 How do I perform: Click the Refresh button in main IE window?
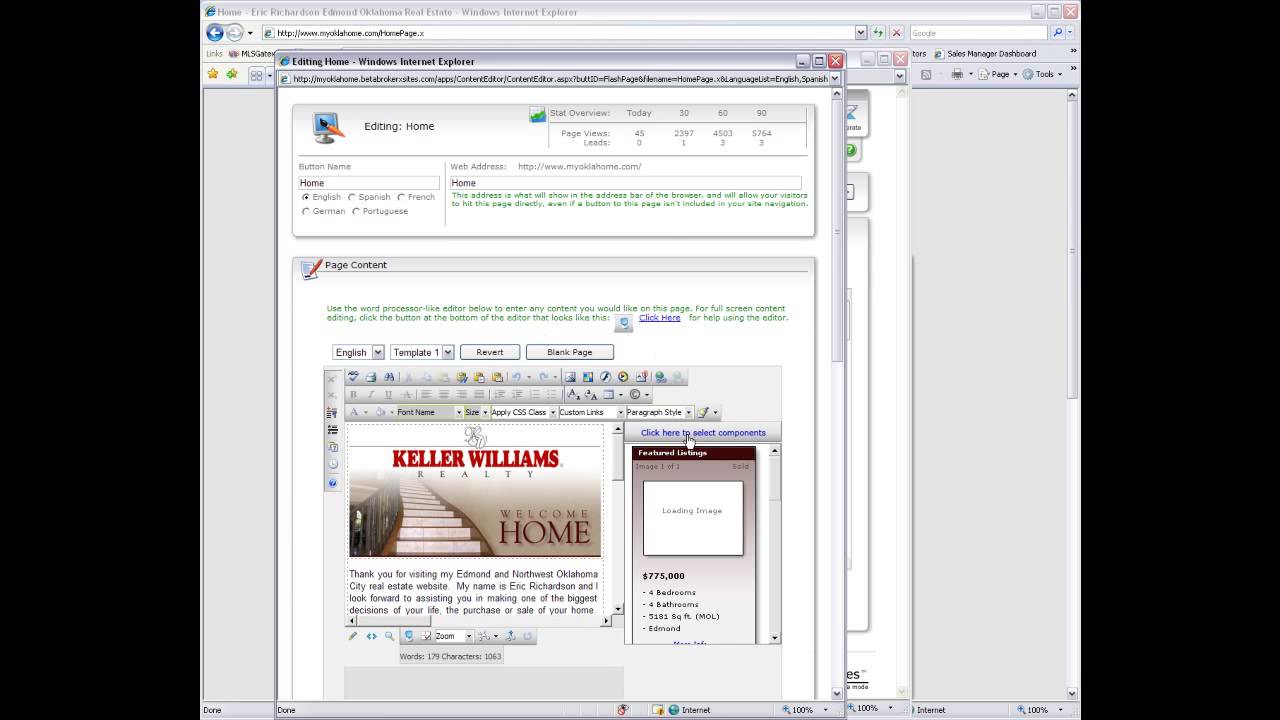[x=878, y=33]
